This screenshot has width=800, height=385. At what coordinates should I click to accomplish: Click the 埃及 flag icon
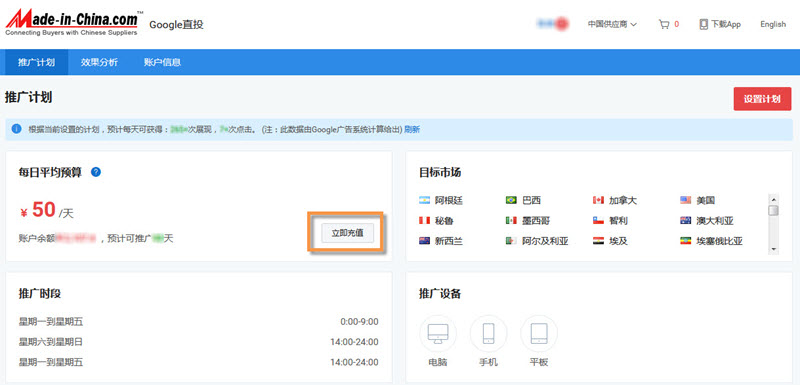pyautogui.click(x=598, y=241)
